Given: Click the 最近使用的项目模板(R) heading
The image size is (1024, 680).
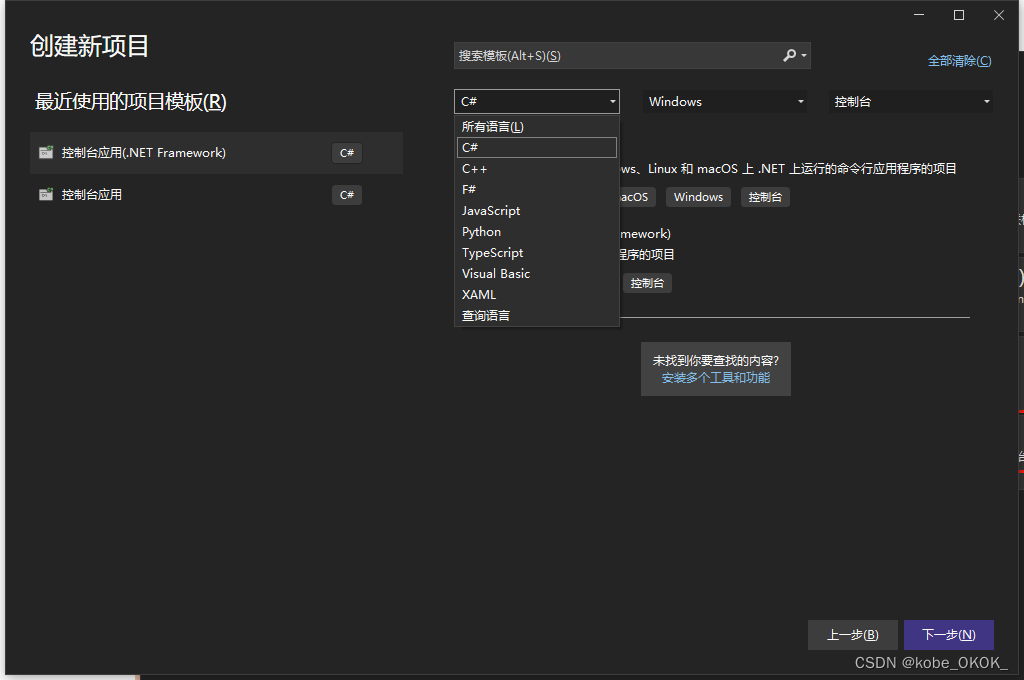Looking at the screenshot, I should point(131,102).
